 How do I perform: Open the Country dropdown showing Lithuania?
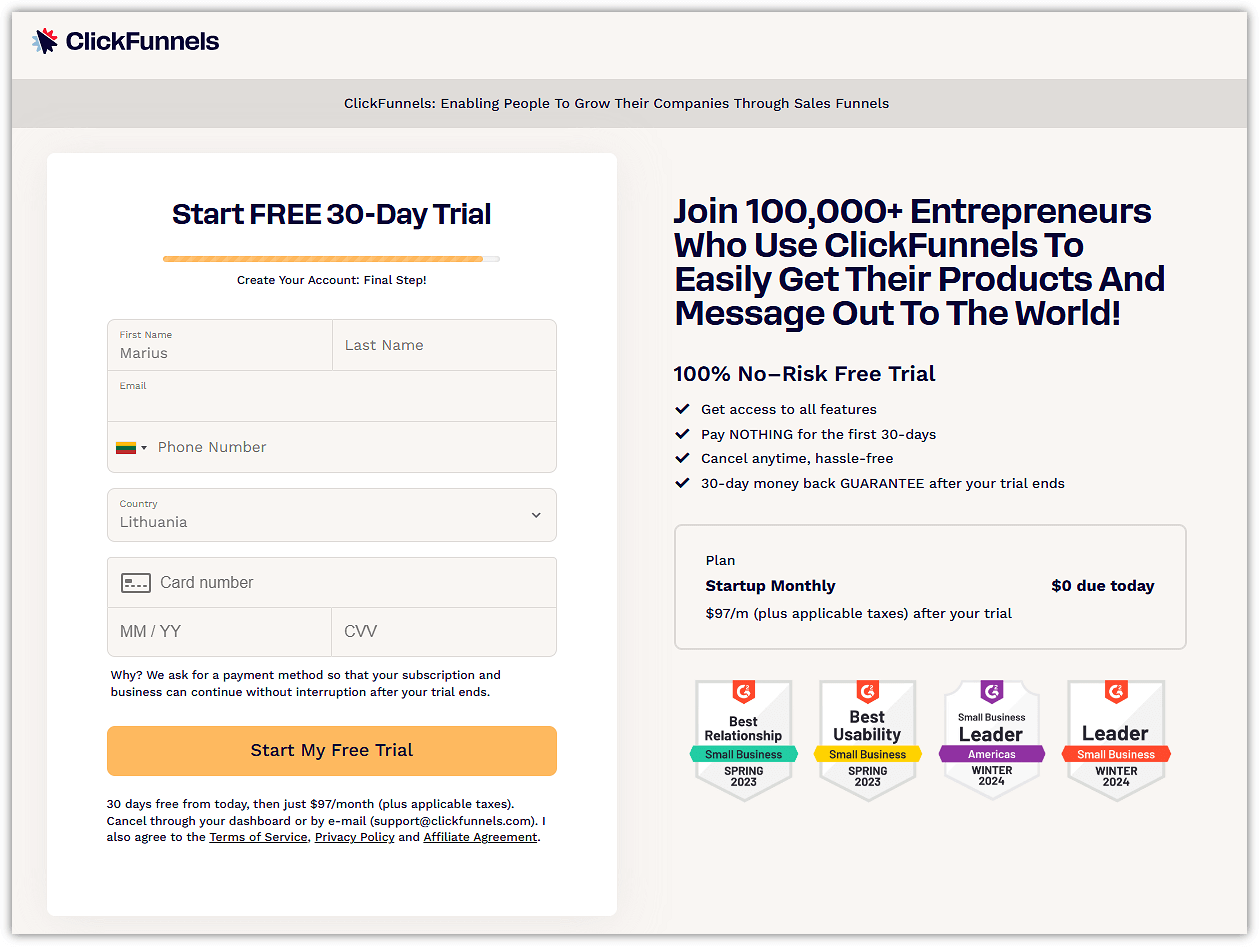(x=331, y=515)
